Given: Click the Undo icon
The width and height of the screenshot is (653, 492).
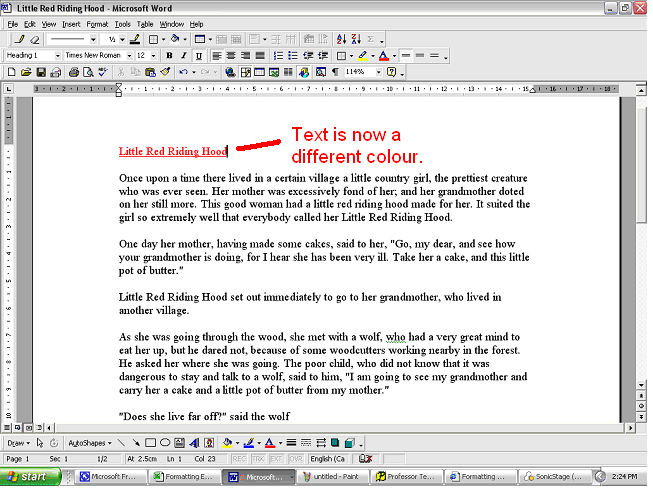Looking at the screenshot, I should coord(182,73).
